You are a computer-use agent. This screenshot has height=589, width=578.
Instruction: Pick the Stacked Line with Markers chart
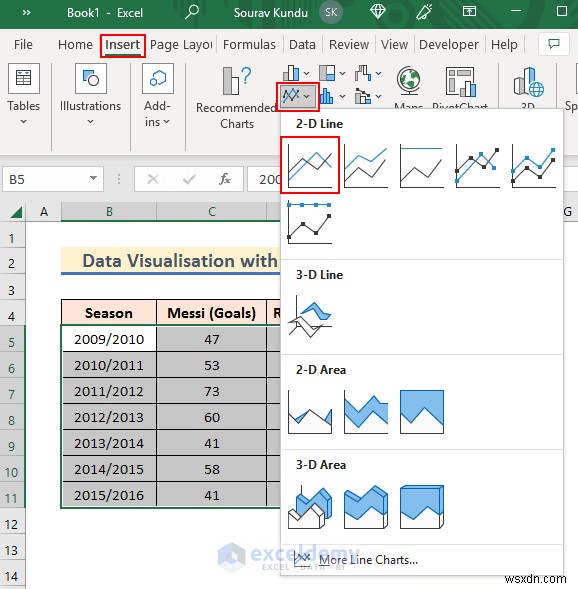(x=533, y=166)
